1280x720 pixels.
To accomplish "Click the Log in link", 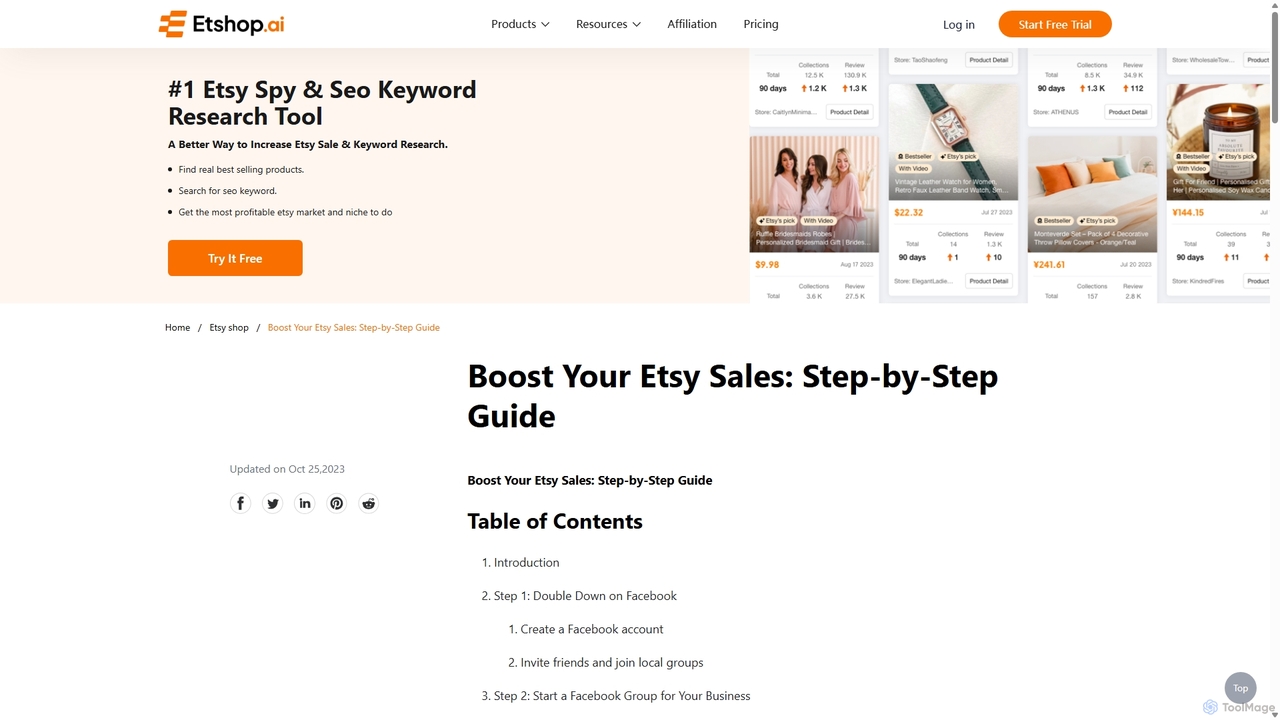I will pos(958,24).
